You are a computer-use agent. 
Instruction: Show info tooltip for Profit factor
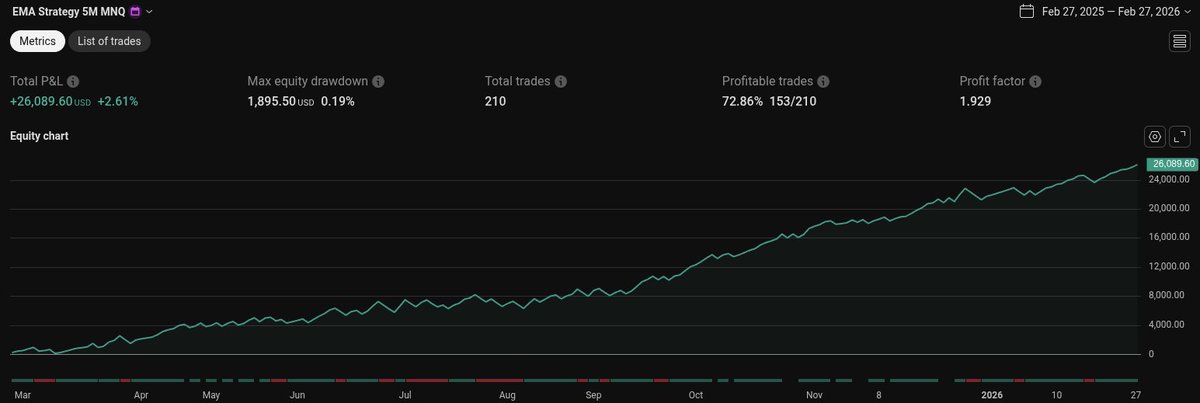(1035, 82)
